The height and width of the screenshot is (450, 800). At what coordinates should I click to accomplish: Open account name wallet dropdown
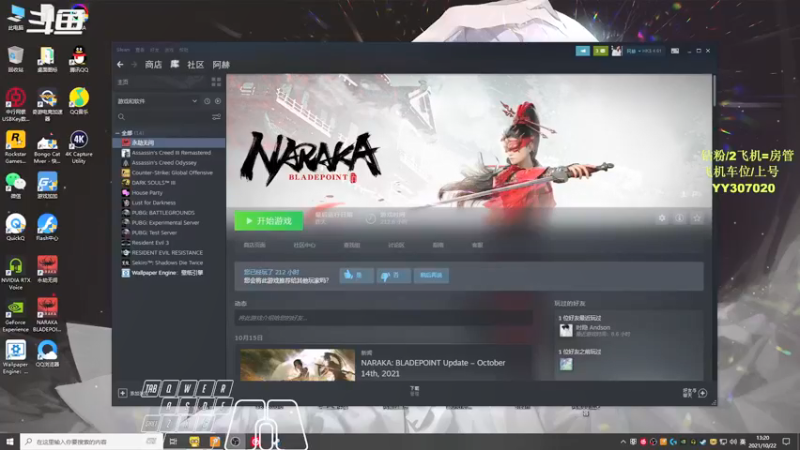(x=644, y=51)
